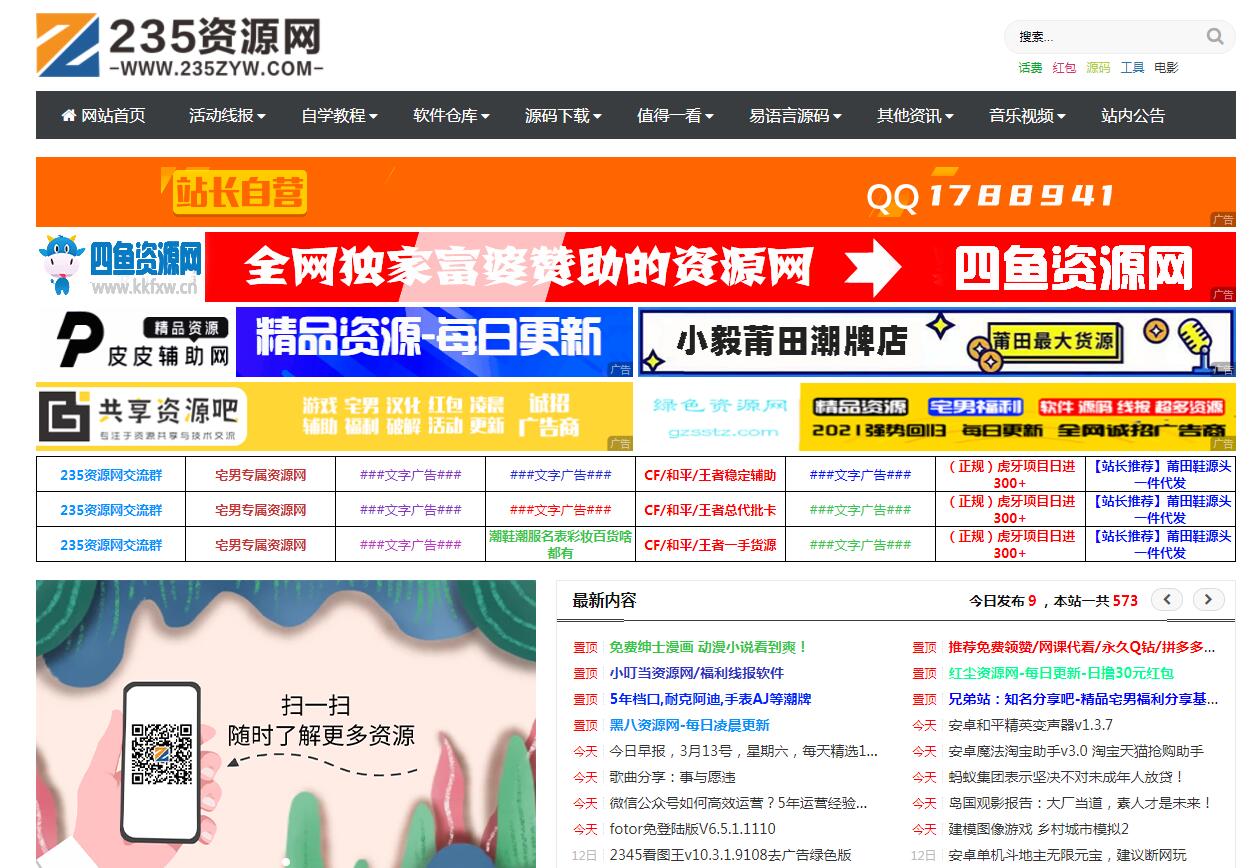Click 宅男专属资源网 in second table row
This screenshot has height=868, width=1254.
click(x=261, y=510)
